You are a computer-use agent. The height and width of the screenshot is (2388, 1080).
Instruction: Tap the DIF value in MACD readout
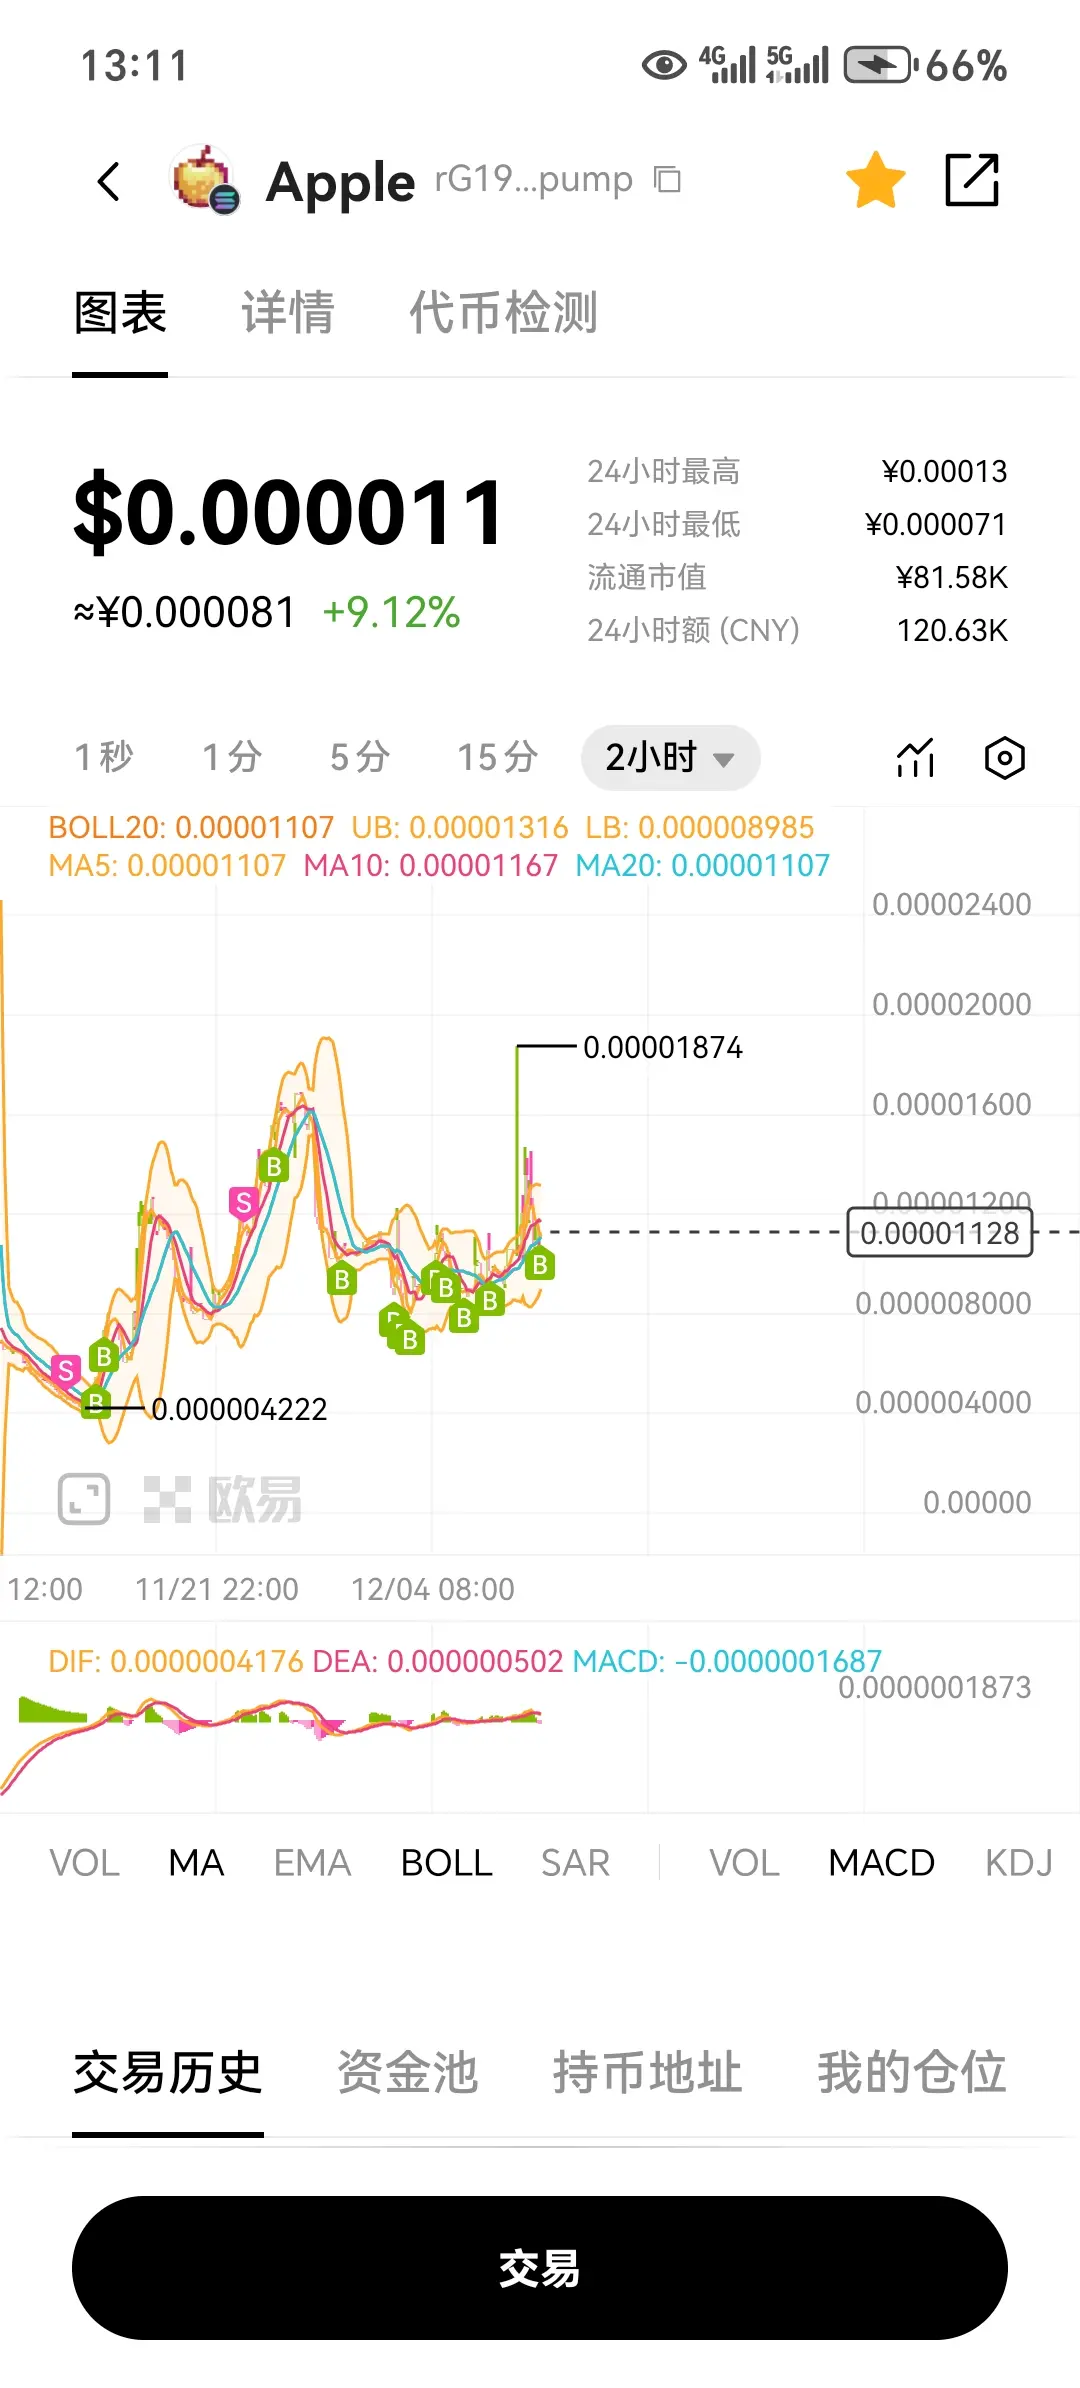(x=176, y=1661)
